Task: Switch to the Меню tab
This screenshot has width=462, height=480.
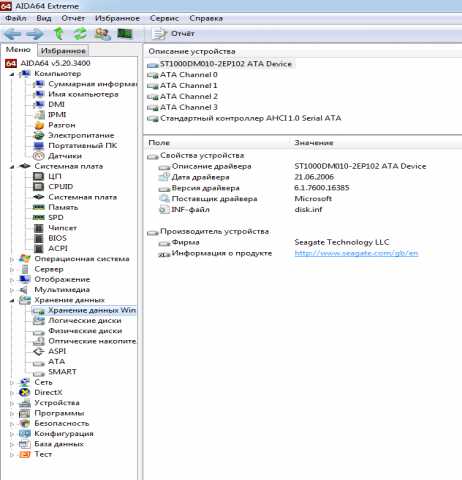Action: point(18,50)
